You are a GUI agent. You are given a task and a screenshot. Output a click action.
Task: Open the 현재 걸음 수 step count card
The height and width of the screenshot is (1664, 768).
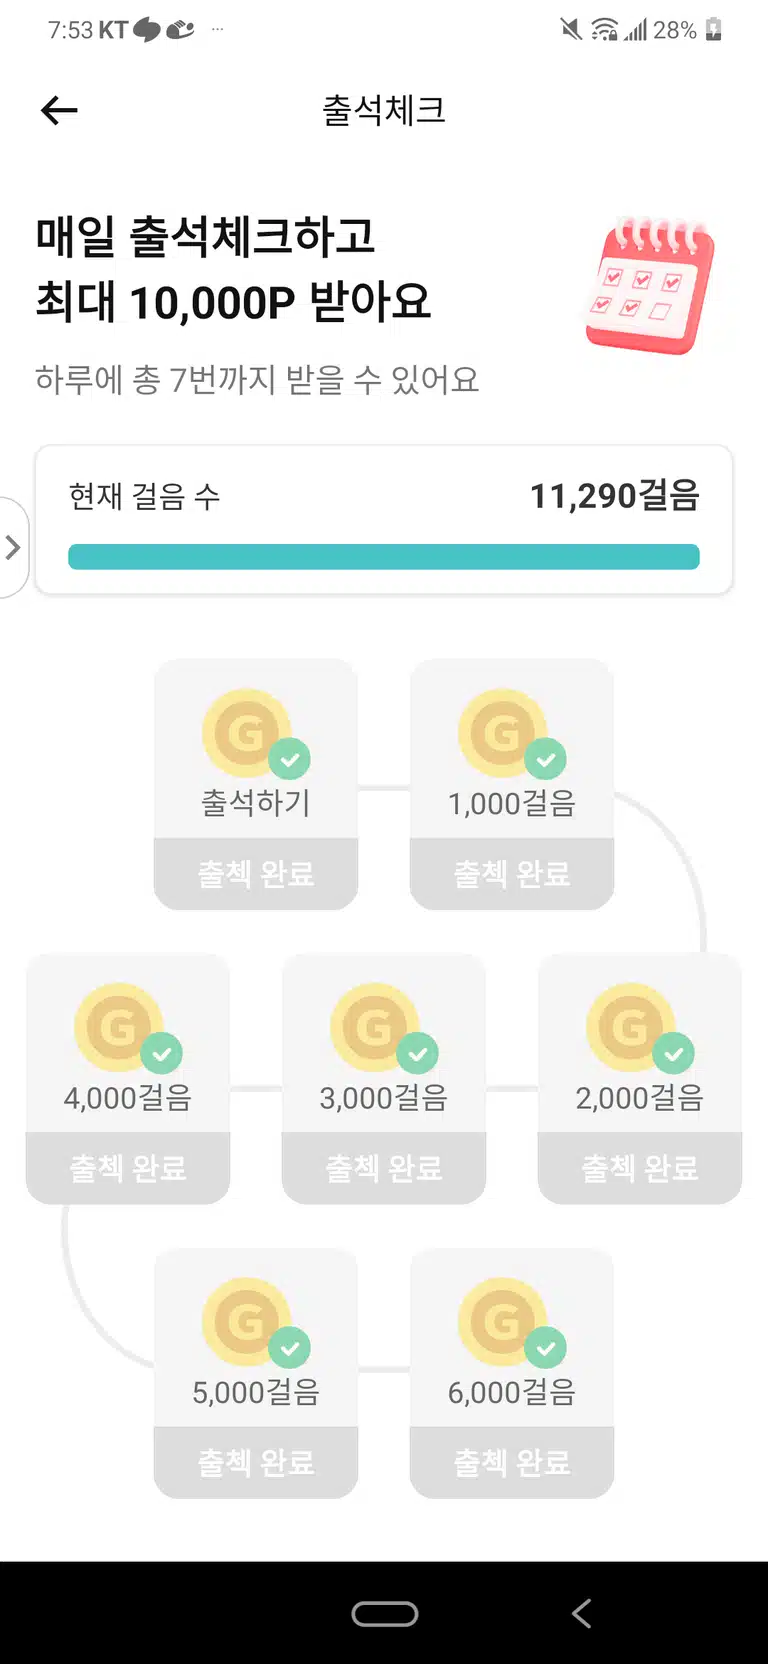tap(384, 520)
